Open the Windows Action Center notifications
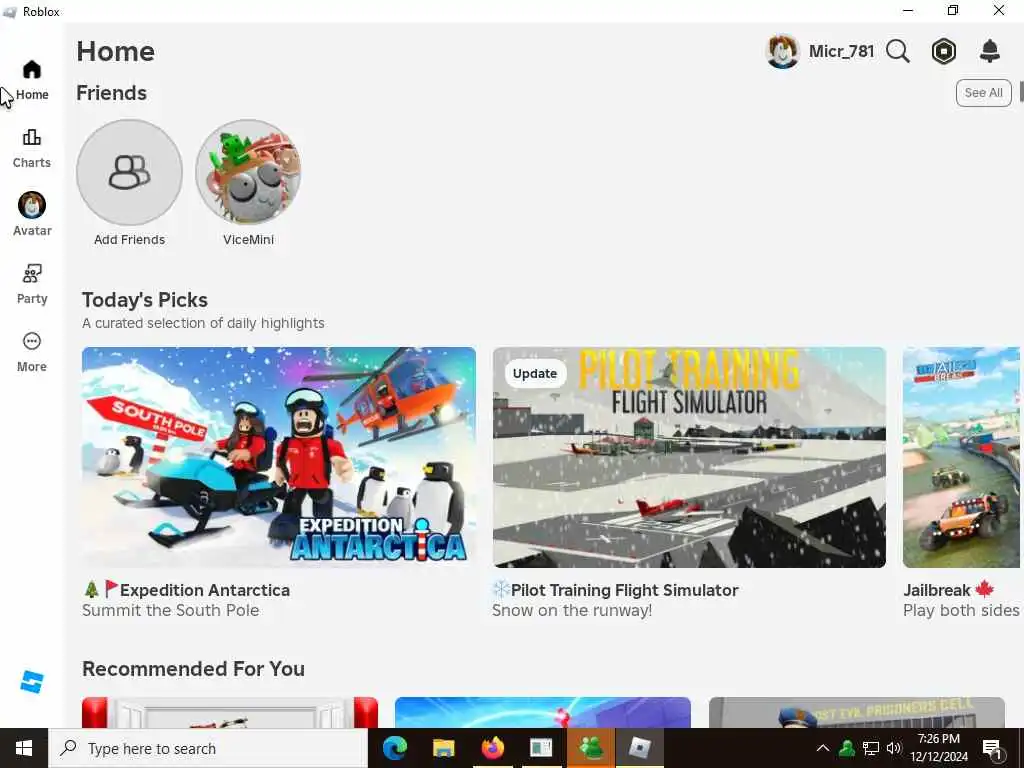The height and width of the screenshot is (768, 1024). (x=993, y=748)
